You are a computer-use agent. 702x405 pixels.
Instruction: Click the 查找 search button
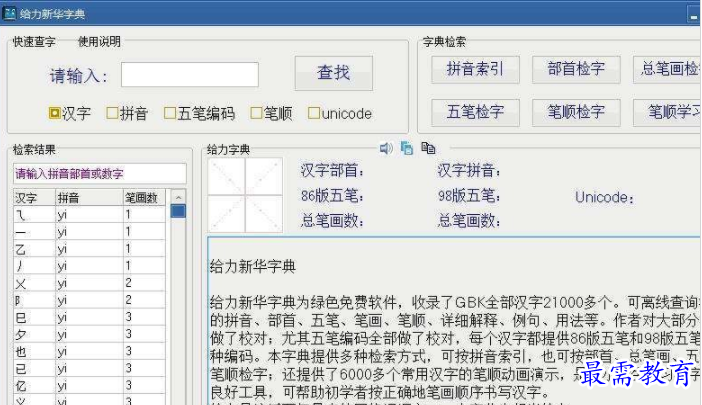334,73
